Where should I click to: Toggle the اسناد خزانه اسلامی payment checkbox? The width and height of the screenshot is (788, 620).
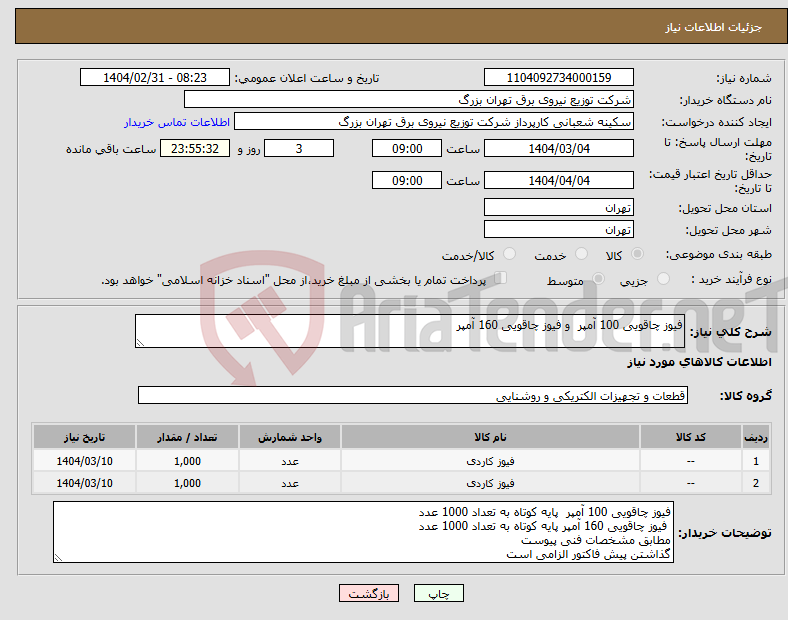(x=501, y=278)
